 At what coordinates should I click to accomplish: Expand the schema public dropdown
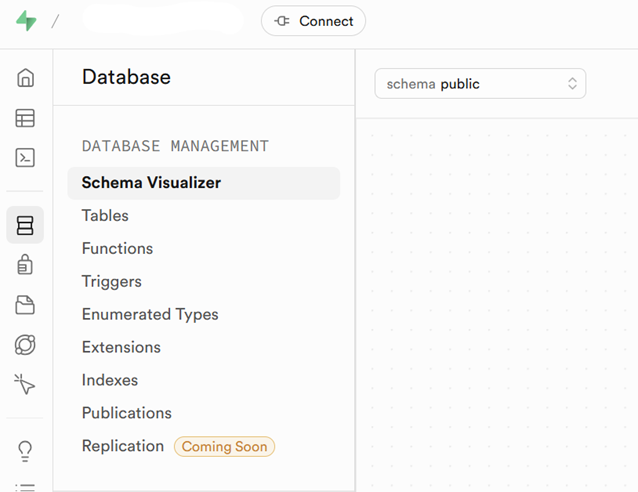[480, 84]
